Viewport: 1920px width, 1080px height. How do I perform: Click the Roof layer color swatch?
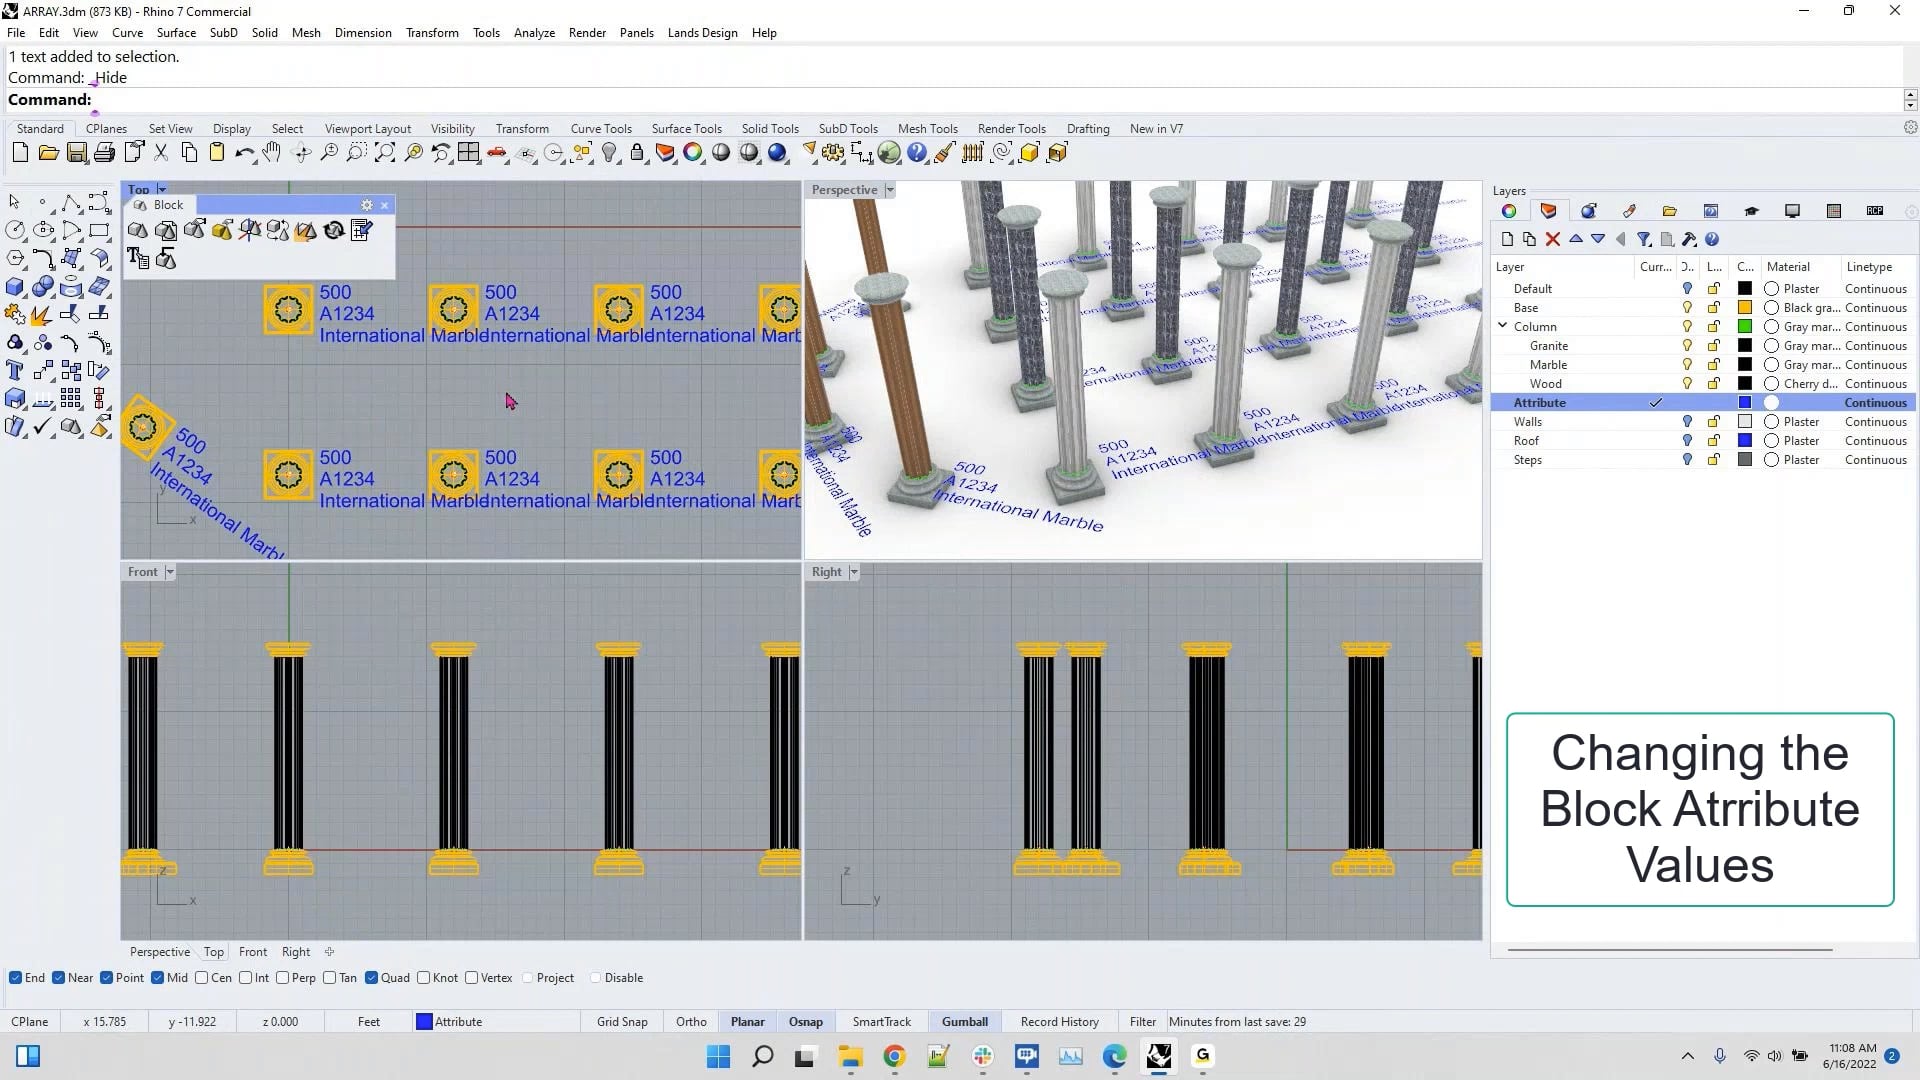[x=1745, y=440]
